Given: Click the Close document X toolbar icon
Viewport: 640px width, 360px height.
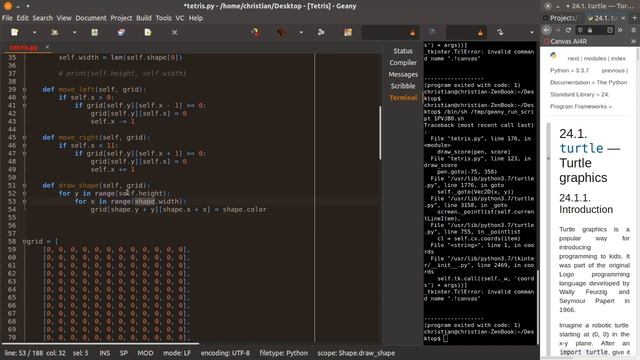Looking at the screenshot, I should pyautogui.click(x=174, y=32).
